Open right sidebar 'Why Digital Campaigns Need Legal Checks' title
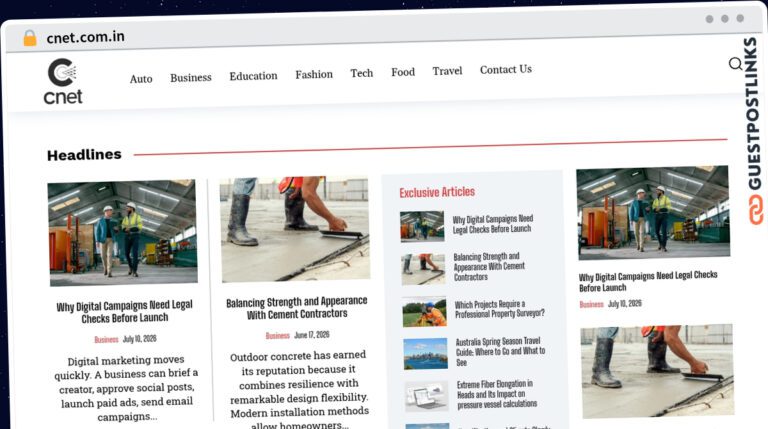The height and width of the screenshot is (429, 768). tap(648, 281)
